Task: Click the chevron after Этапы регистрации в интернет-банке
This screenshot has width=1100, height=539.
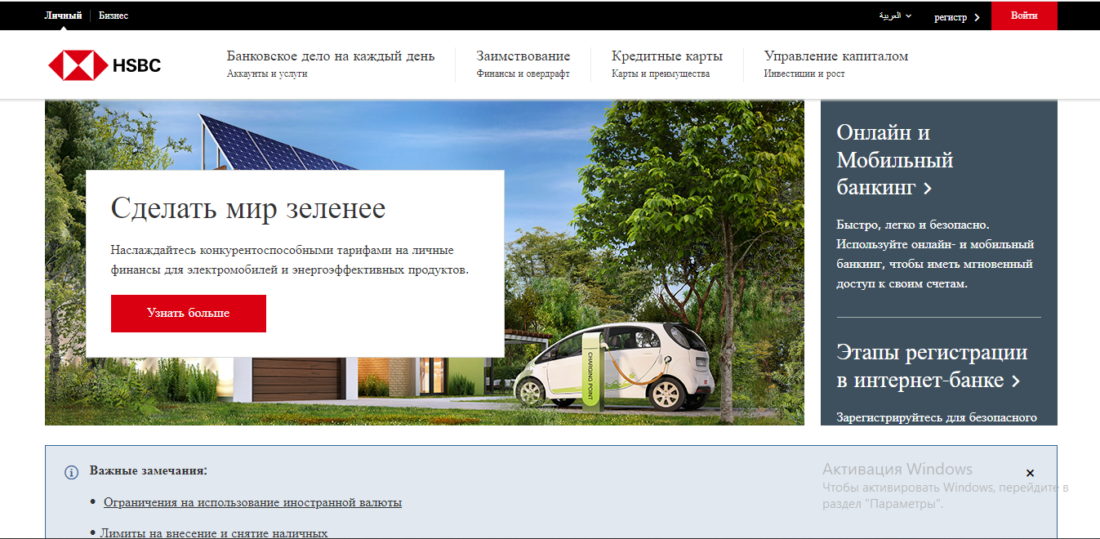Action: [x=1015, y=381]
